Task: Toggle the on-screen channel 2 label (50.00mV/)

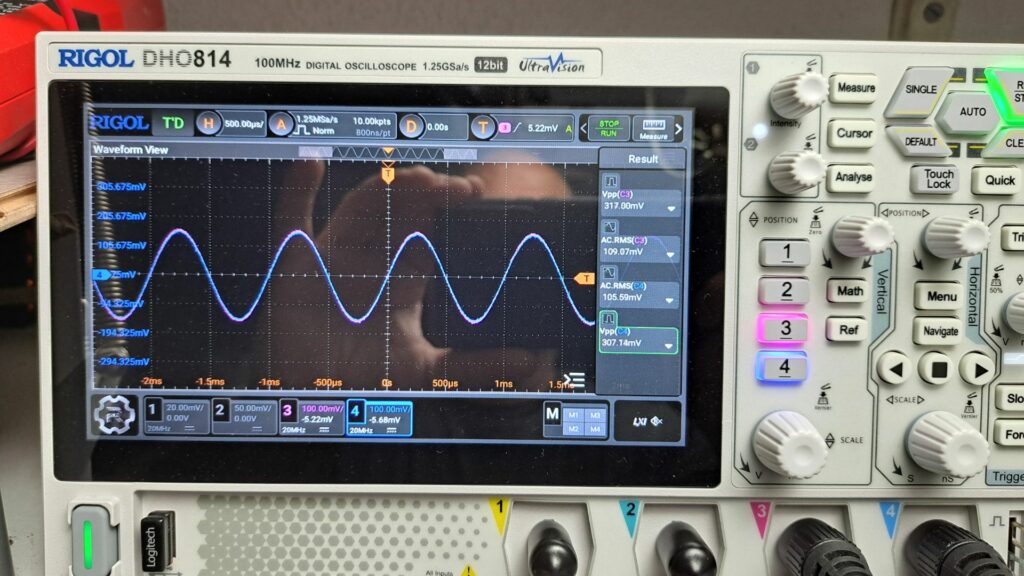Action: click(245, 417)
